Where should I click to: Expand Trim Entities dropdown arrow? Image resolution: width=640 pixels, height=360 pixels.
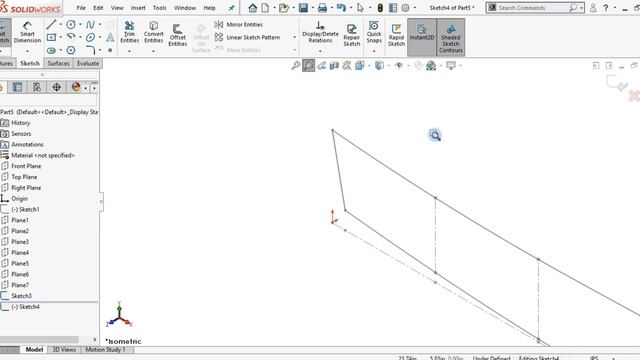tap(129, 51)
